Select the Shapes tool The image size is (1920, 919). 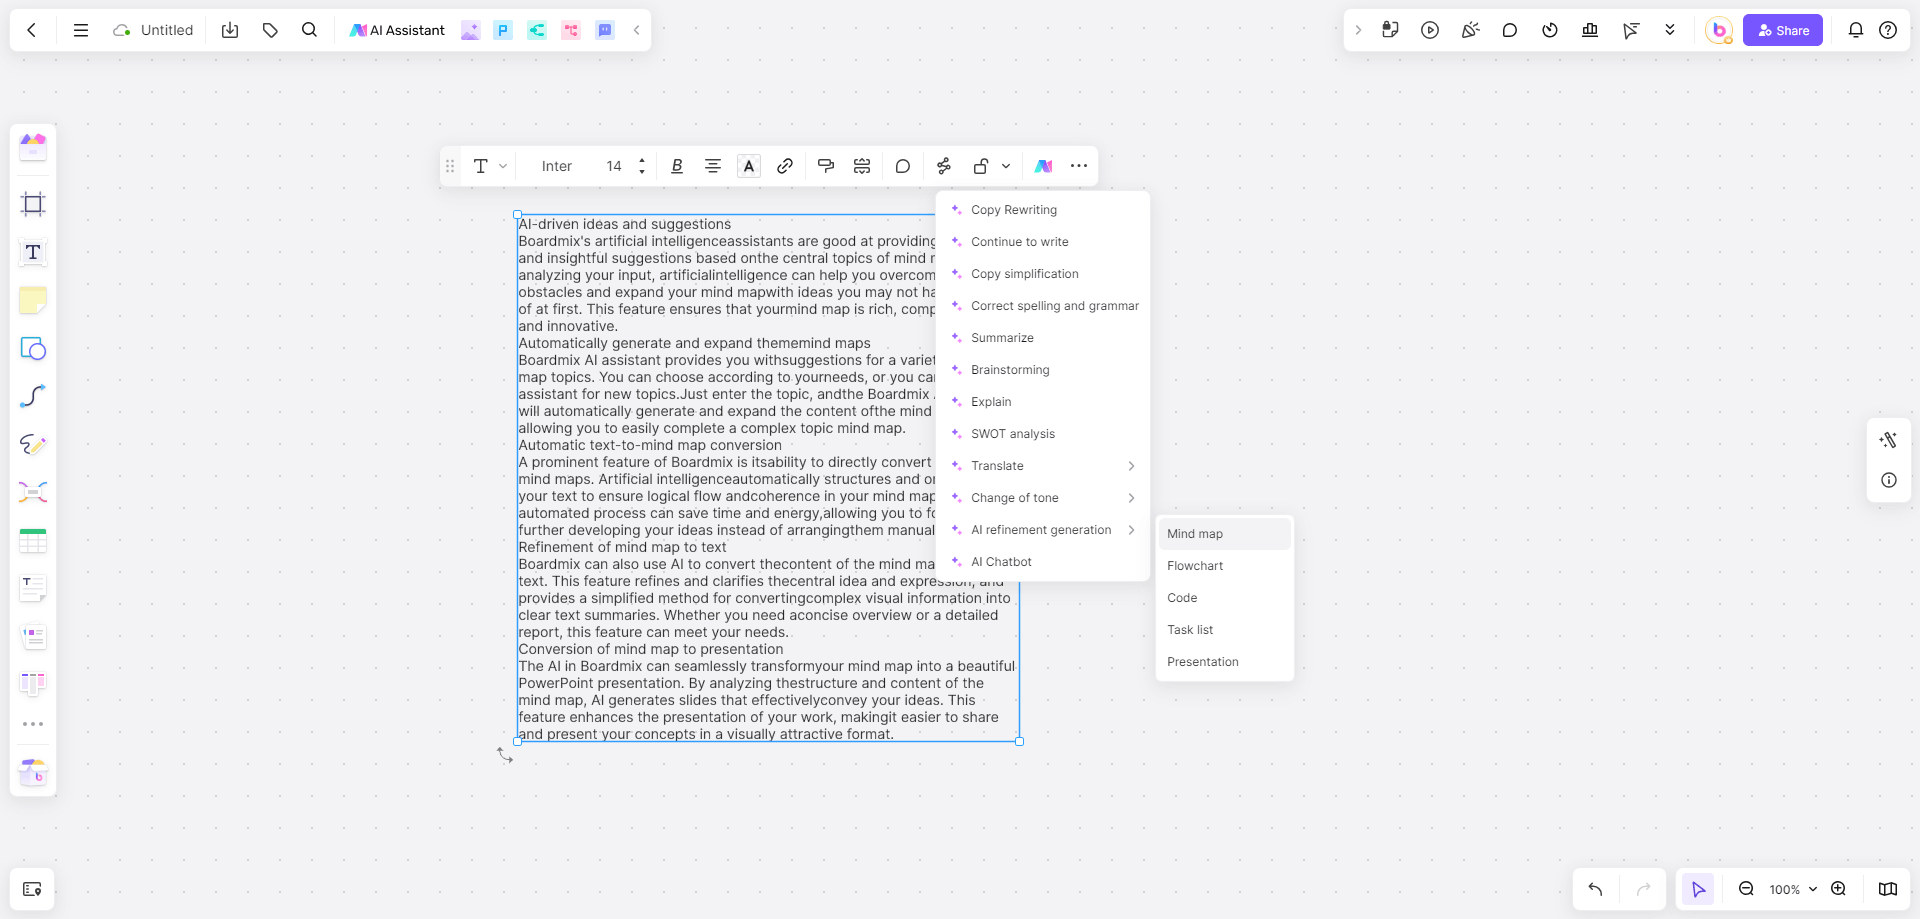click(33, 348)
